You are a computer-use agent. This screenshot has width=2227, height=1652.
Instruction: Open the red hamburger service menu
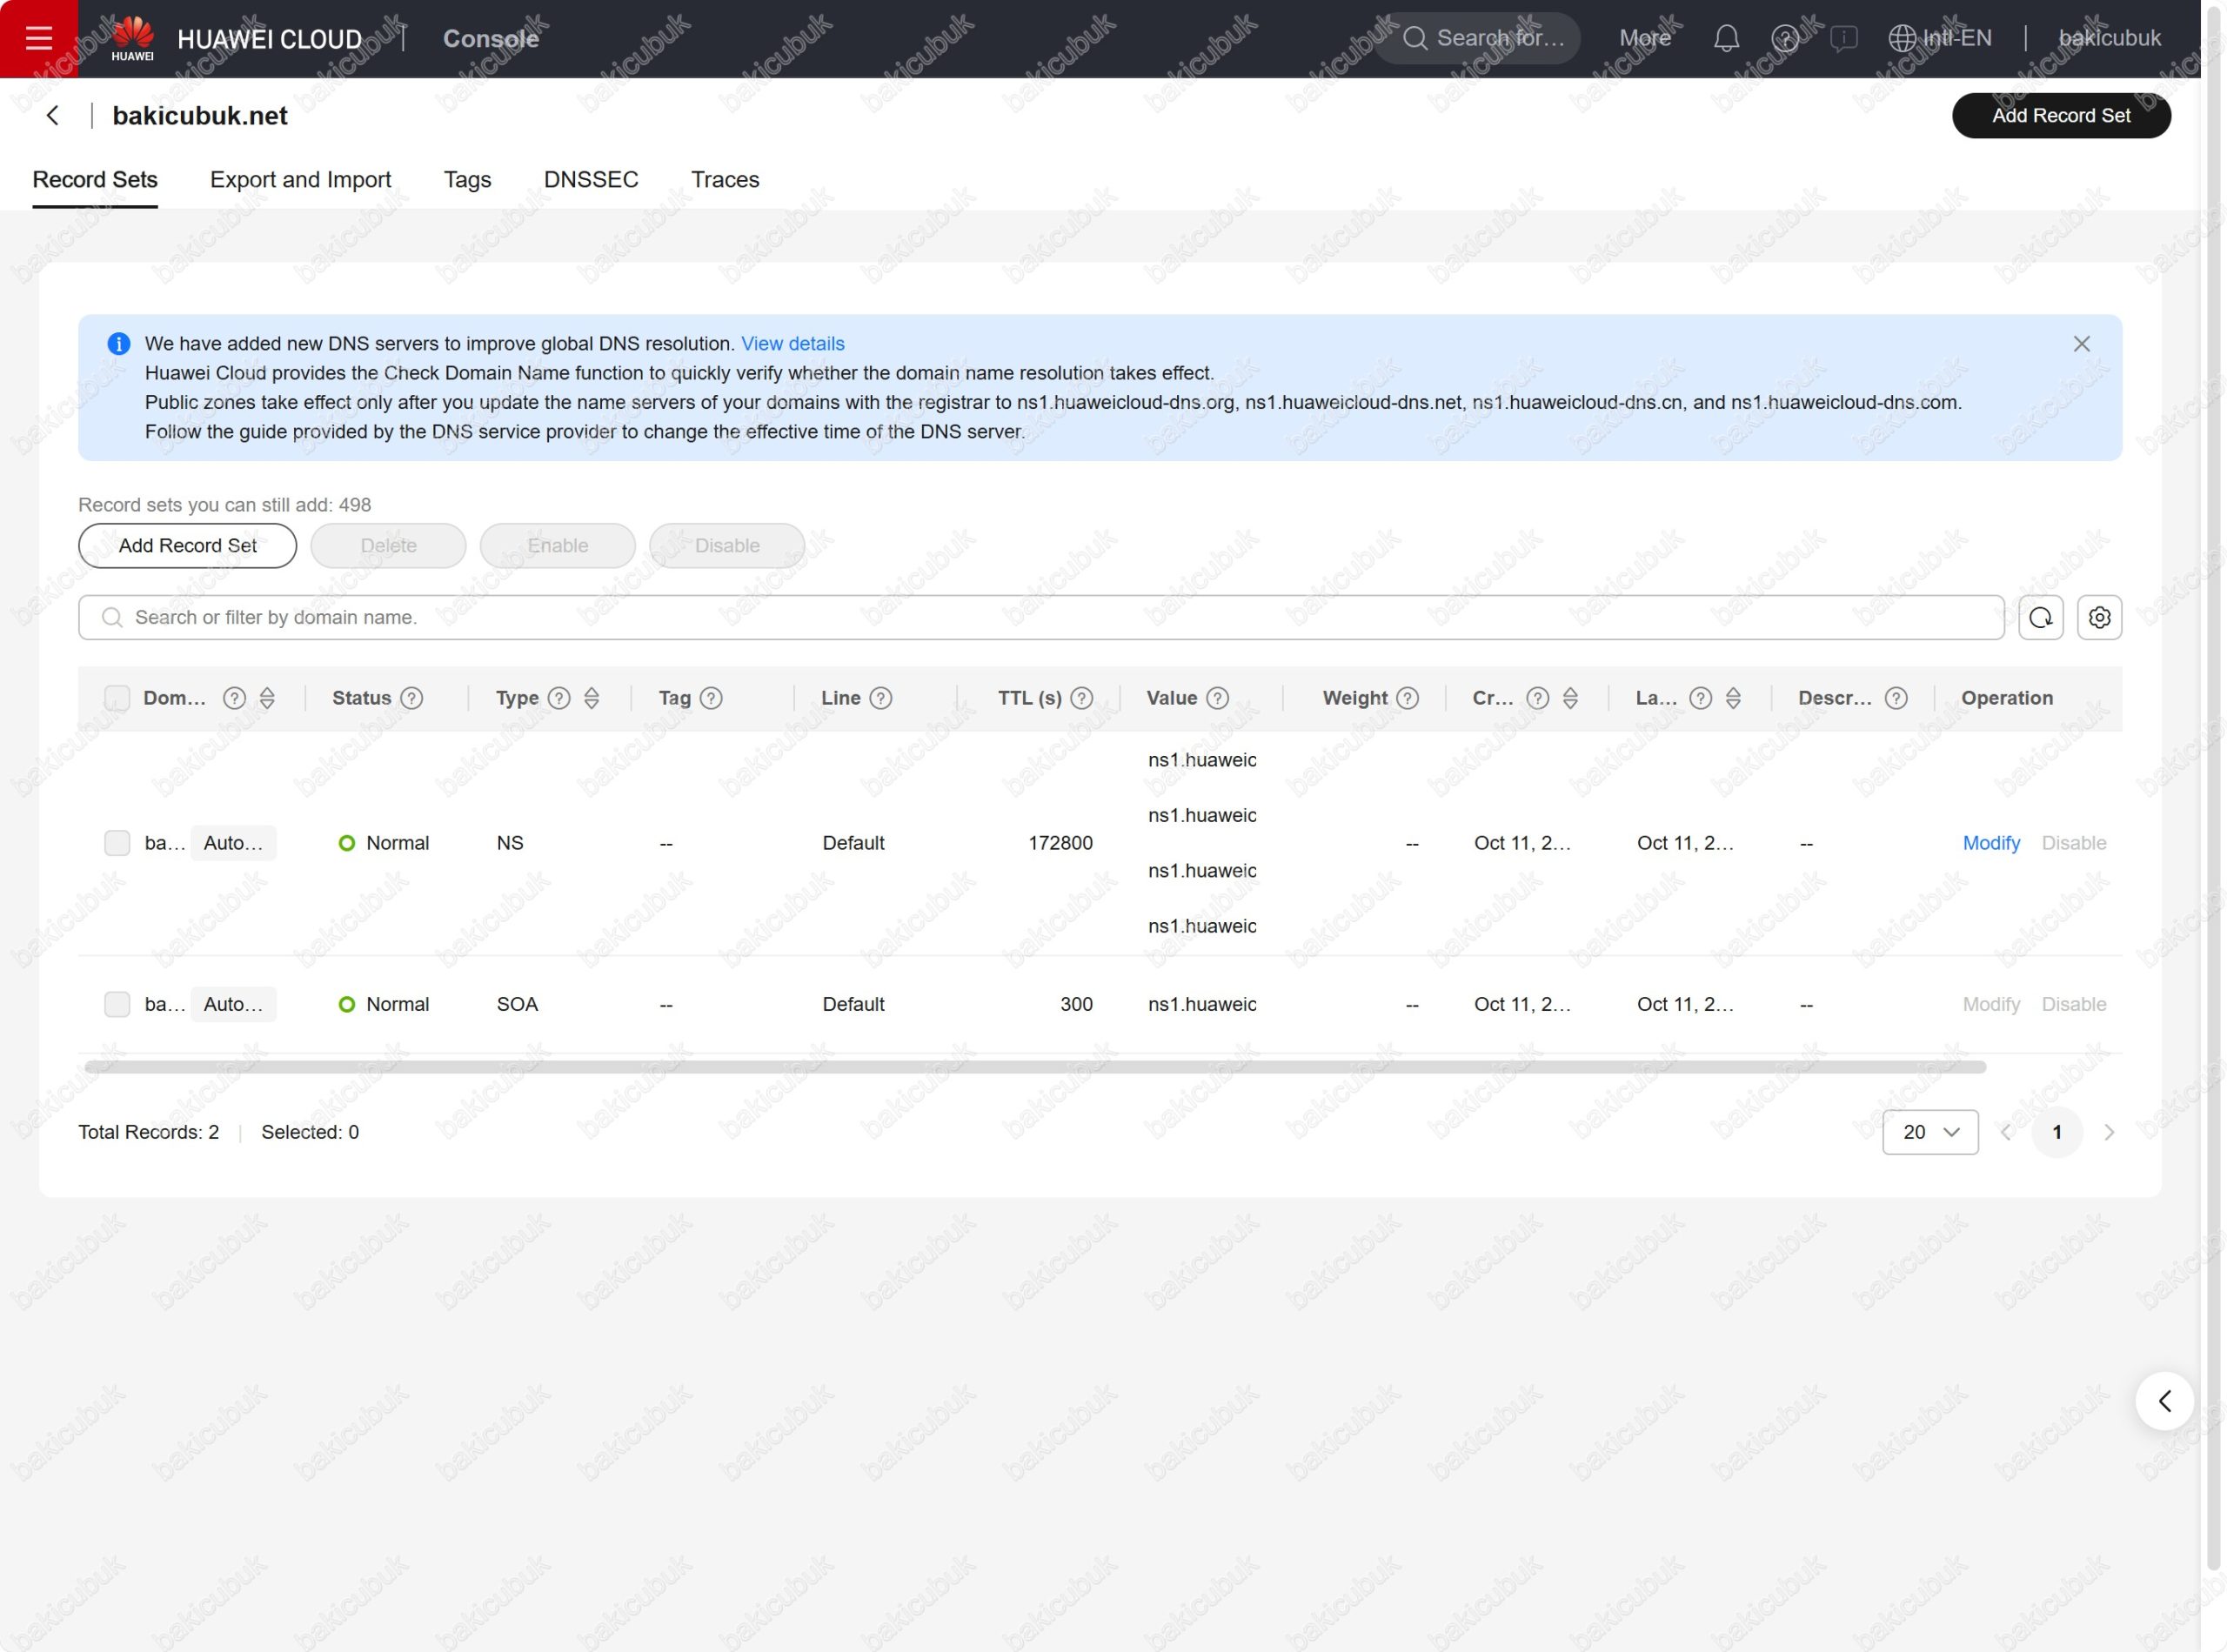38,38
